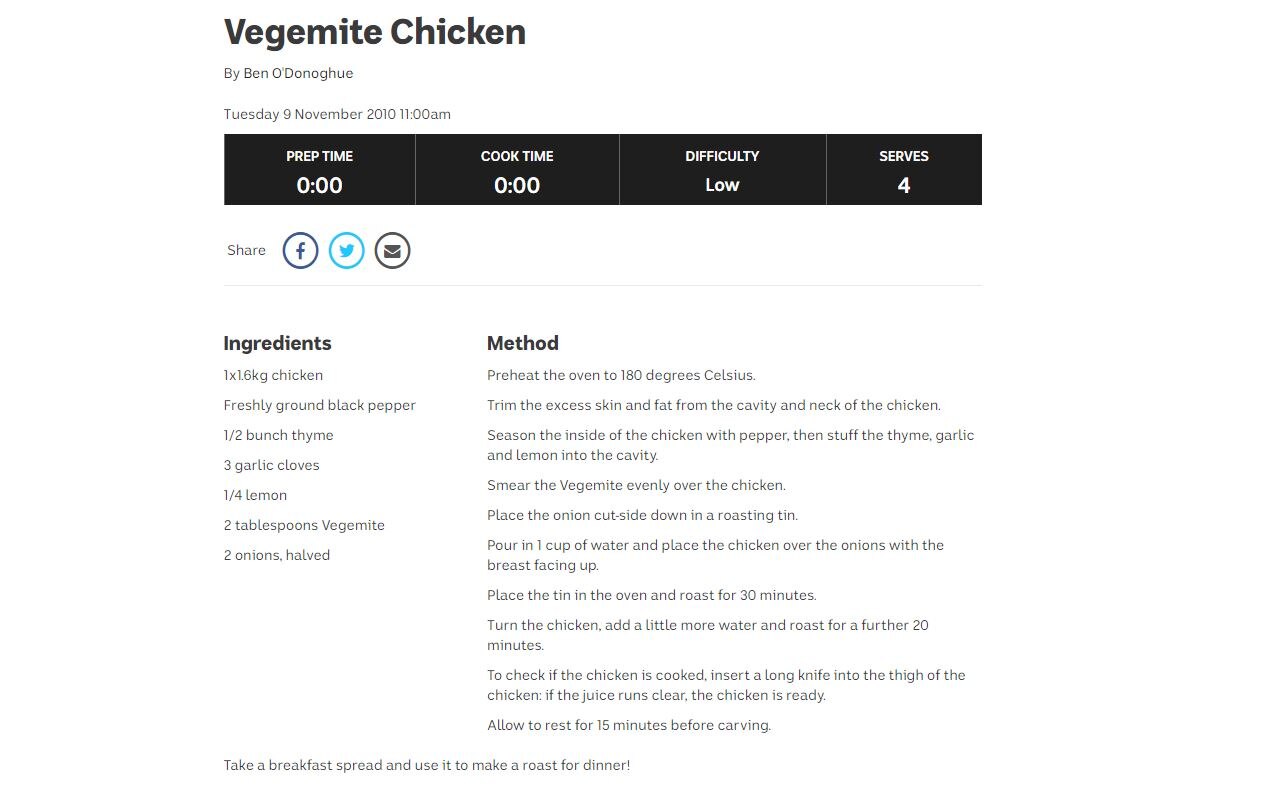Share recipe by email envelope icon
The width and height of the screenshot is (1269, 797).
pyautogui.click(x=392, y=250)
